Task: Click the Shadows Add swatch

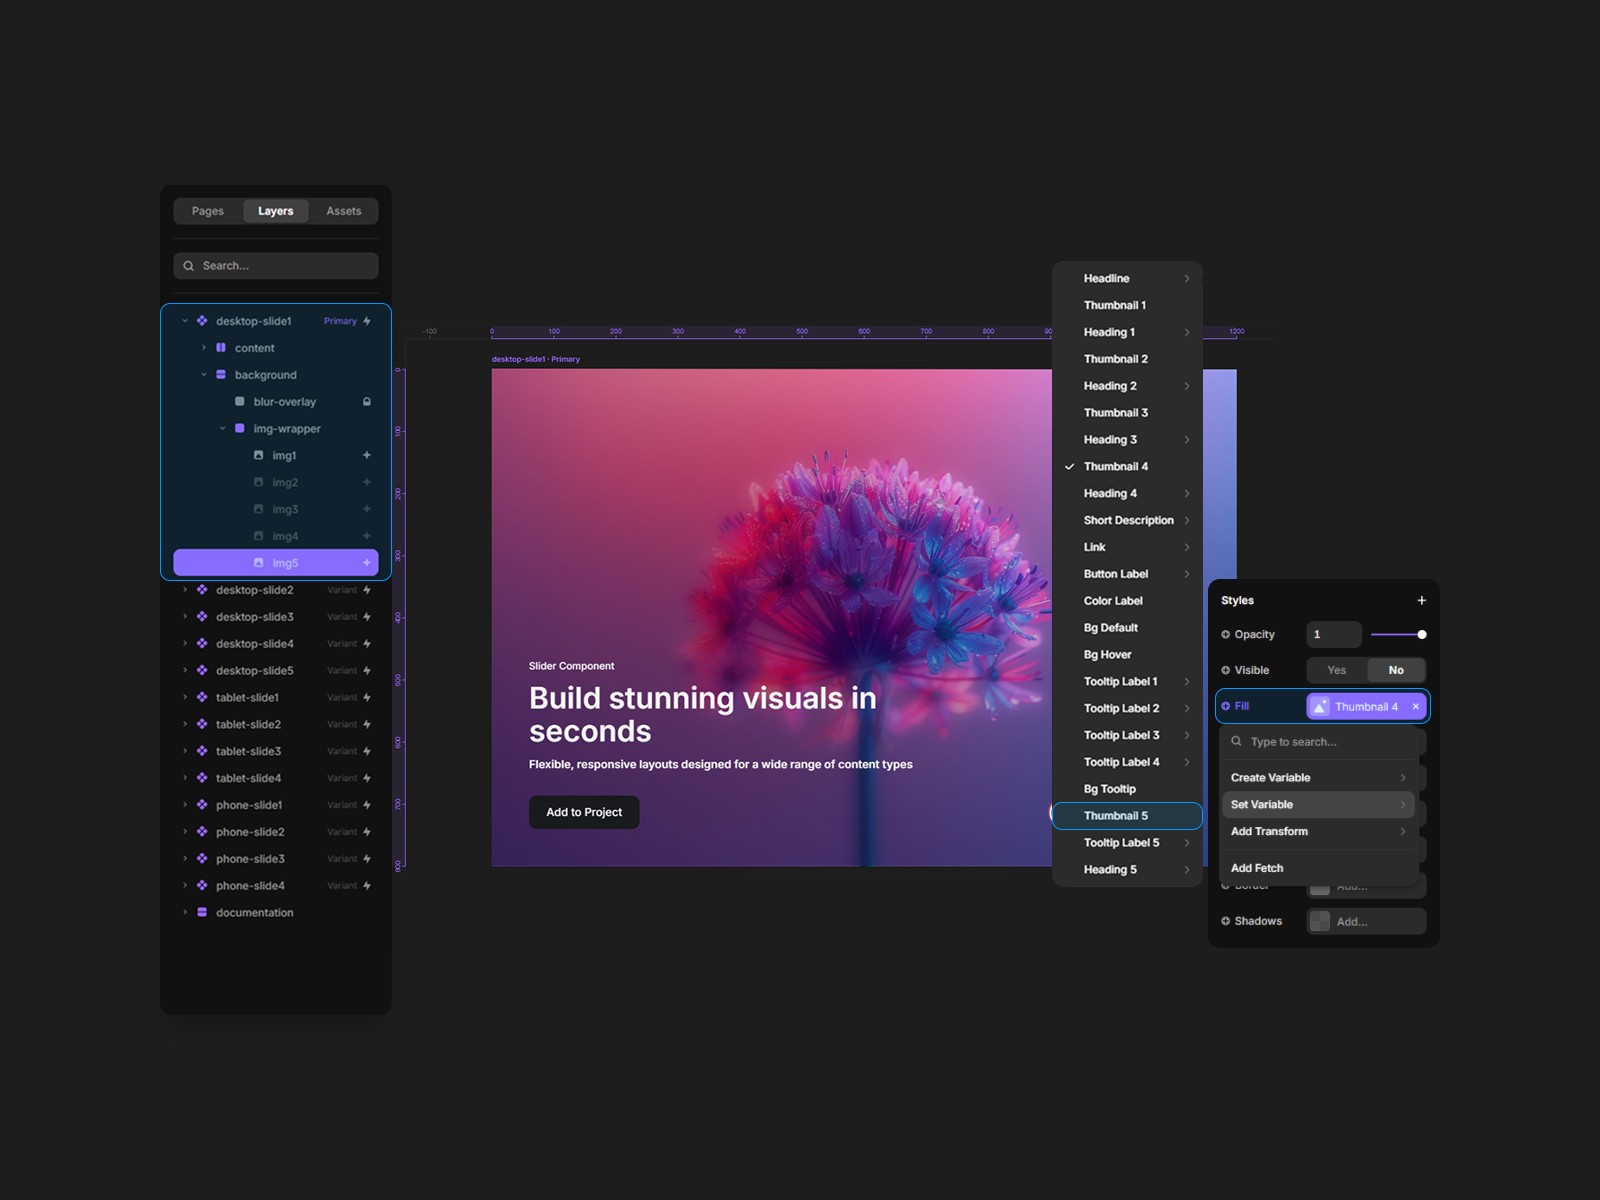Action: click(1321, 922)
